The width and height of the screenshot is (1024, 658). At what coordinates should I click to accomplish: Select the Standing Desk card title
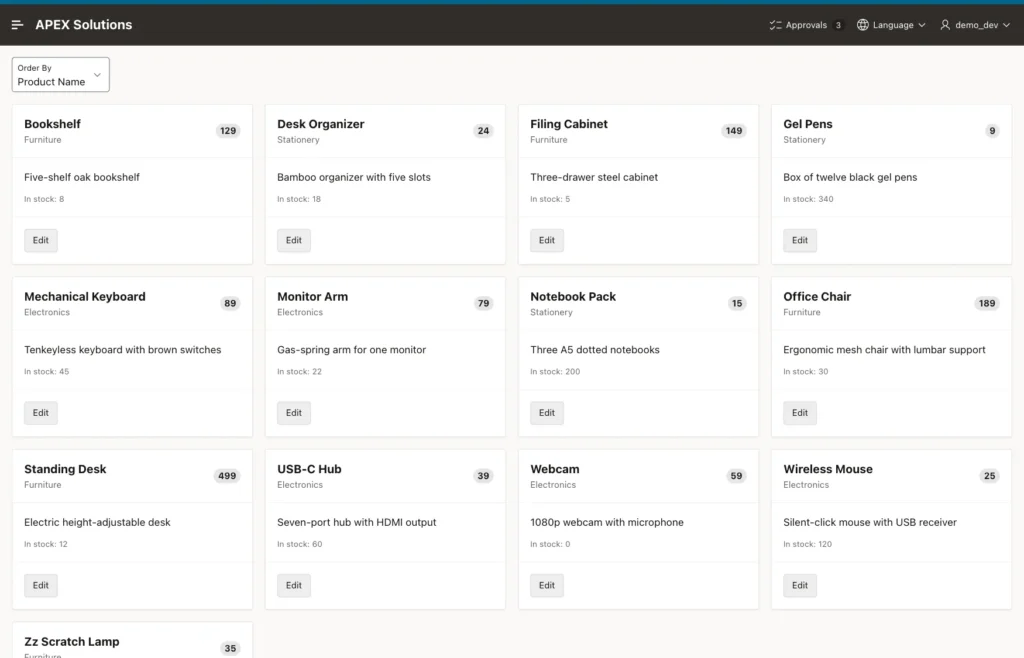tap(65, 469)
